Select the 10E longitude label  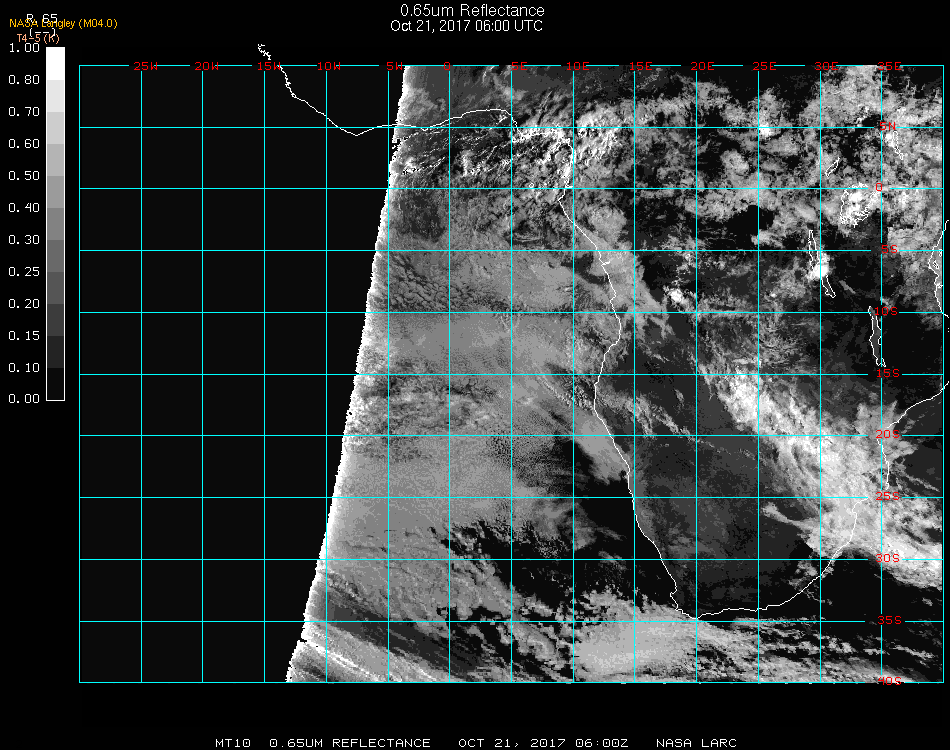(x=579, y=67)
